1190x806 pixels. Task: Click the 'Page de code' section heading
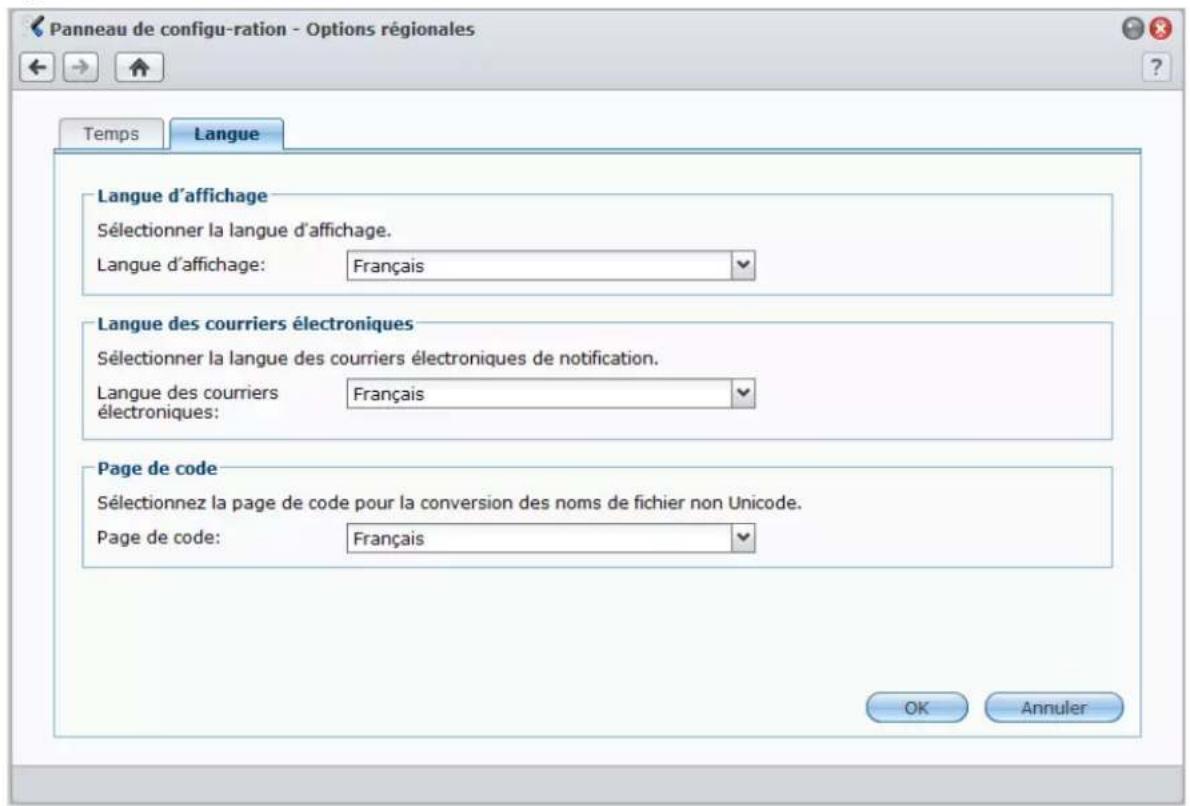coord(157,468)
